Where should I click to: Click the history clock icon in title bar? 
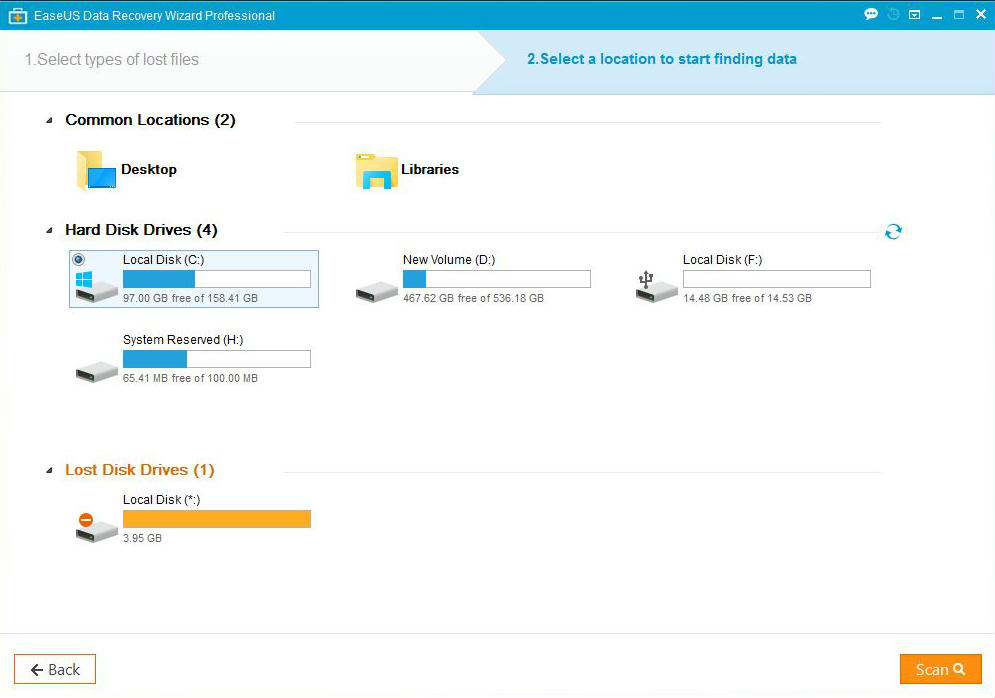893,15
